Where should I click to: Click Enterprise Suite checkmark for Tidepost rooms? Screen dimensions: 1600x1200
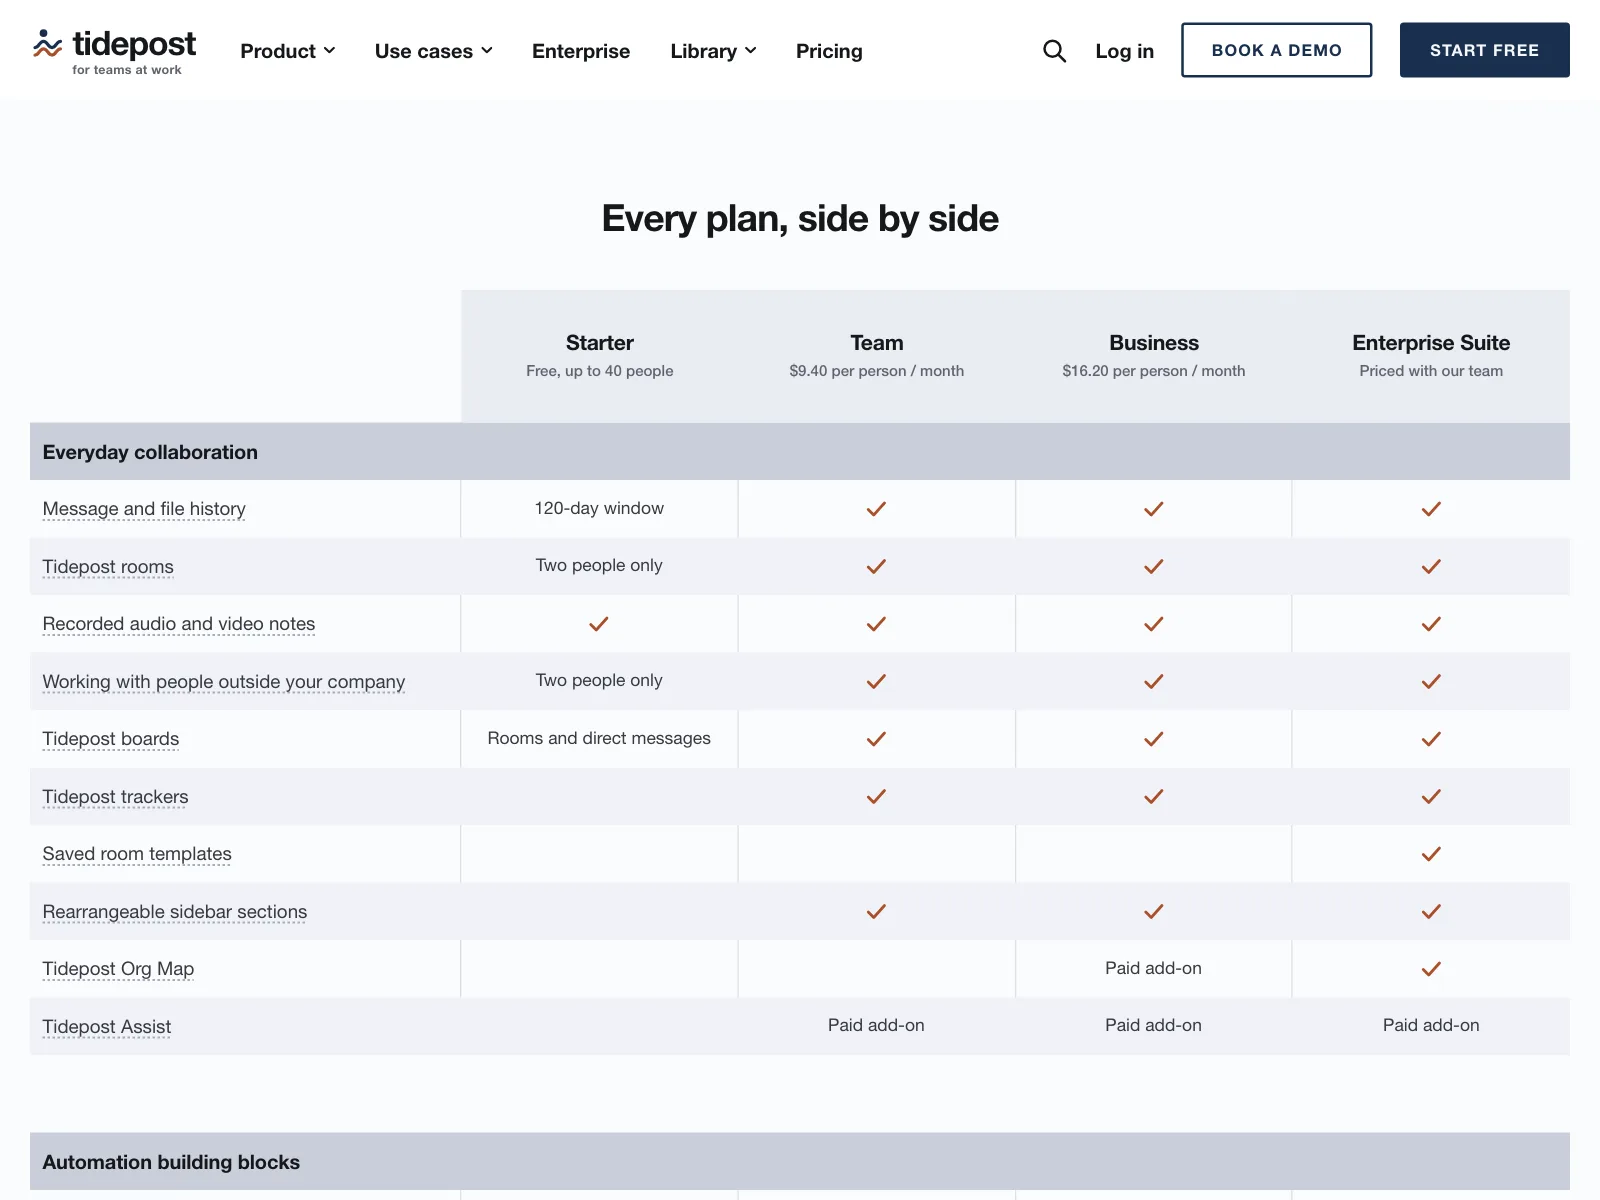click(x=1431, y=566)
